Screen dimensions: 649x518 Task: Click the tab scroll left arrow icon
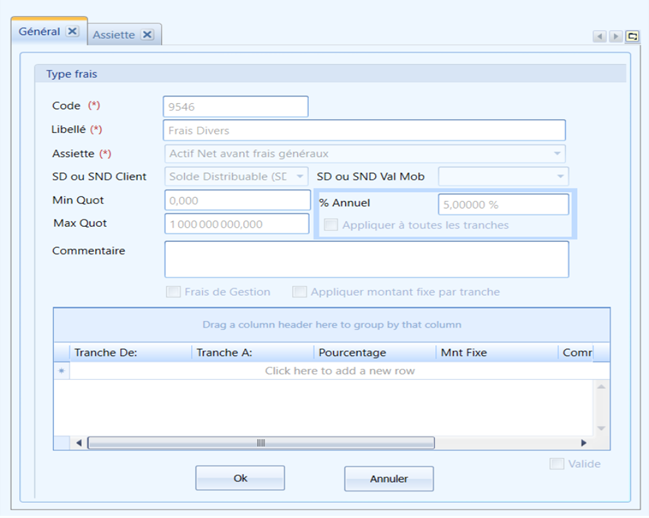click(599, 37)
